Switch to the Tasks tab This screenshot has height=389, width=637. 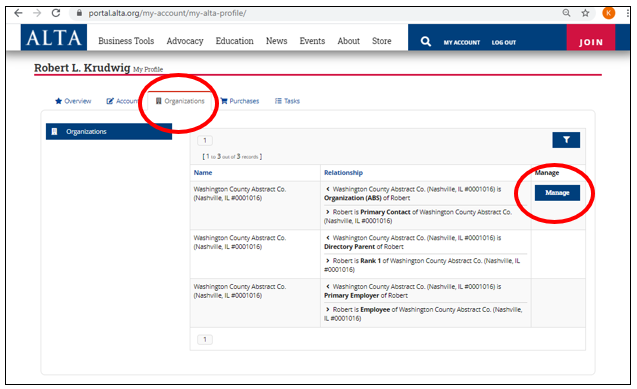287,101
